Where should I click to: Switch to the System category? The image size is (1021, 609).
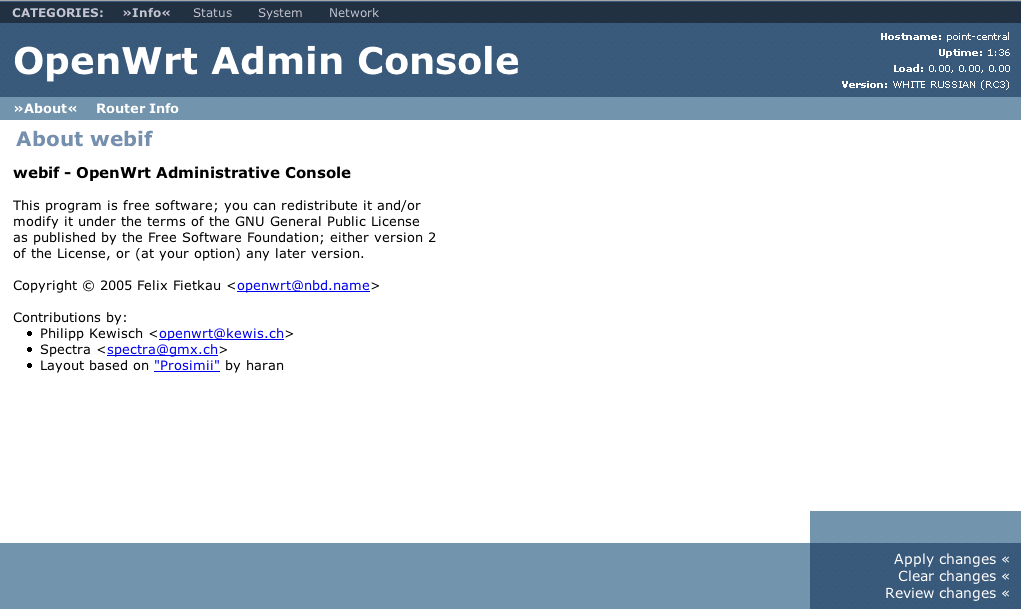coord(280,13)
